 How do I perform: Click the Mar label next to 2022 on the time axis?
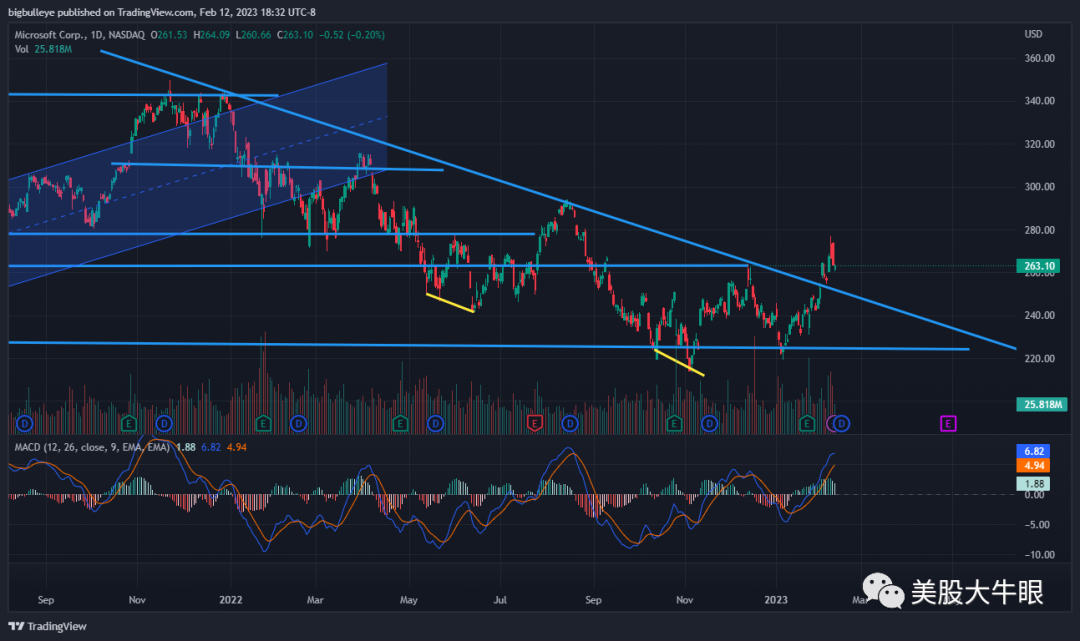pos(315,600)
